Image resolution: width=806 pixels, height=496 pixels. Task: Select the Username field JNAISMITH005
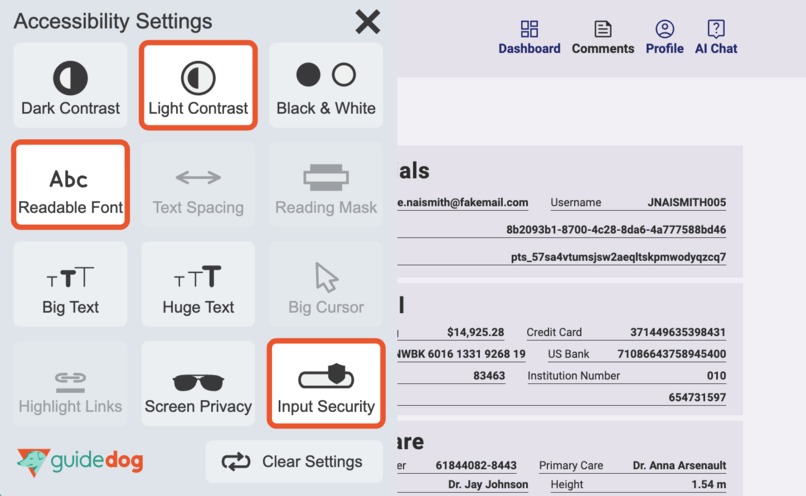687,203
